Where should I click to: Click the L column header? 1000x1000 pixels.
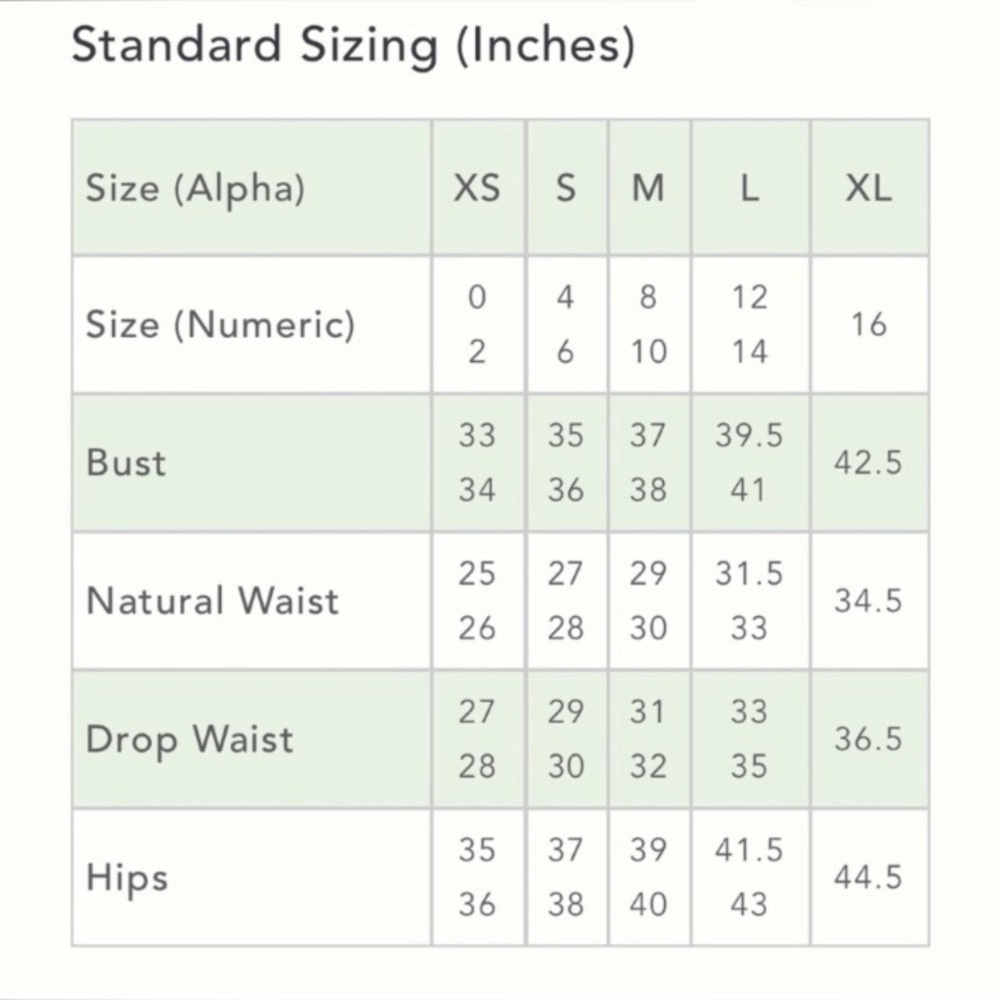coord(749,189)
